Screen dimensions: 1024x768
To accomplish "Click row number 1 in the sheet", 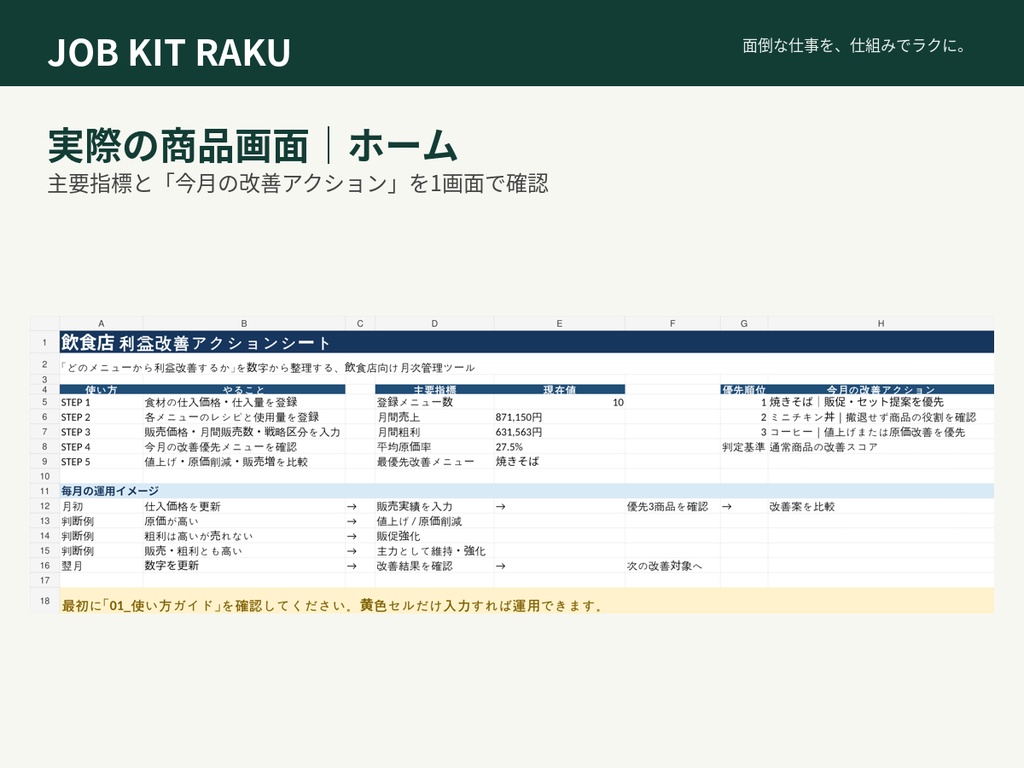I will pyautogui.click(x=44, y=342).
